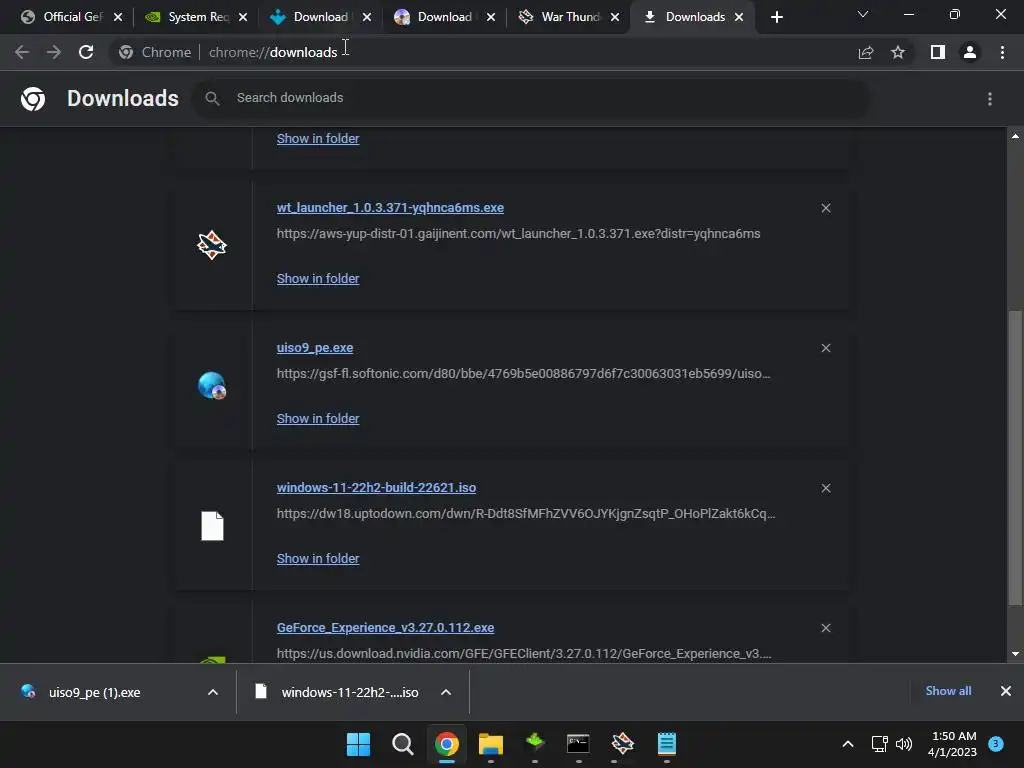Viewport: 1024px width, 768px height.
Task: Click topmost Show in folder link
Action: pos(318,138)
